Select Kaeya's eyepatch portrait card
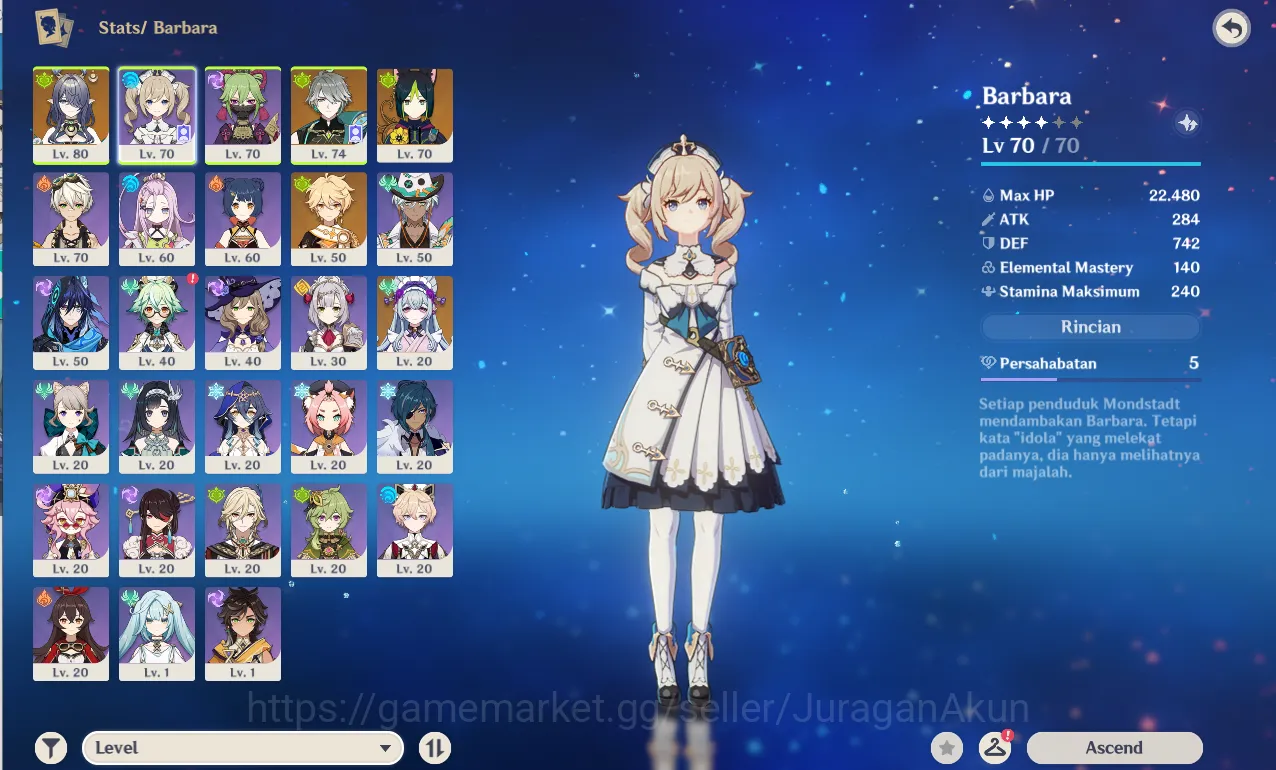1276x770 pixels. pyautogui.click(x=415, y=427)
